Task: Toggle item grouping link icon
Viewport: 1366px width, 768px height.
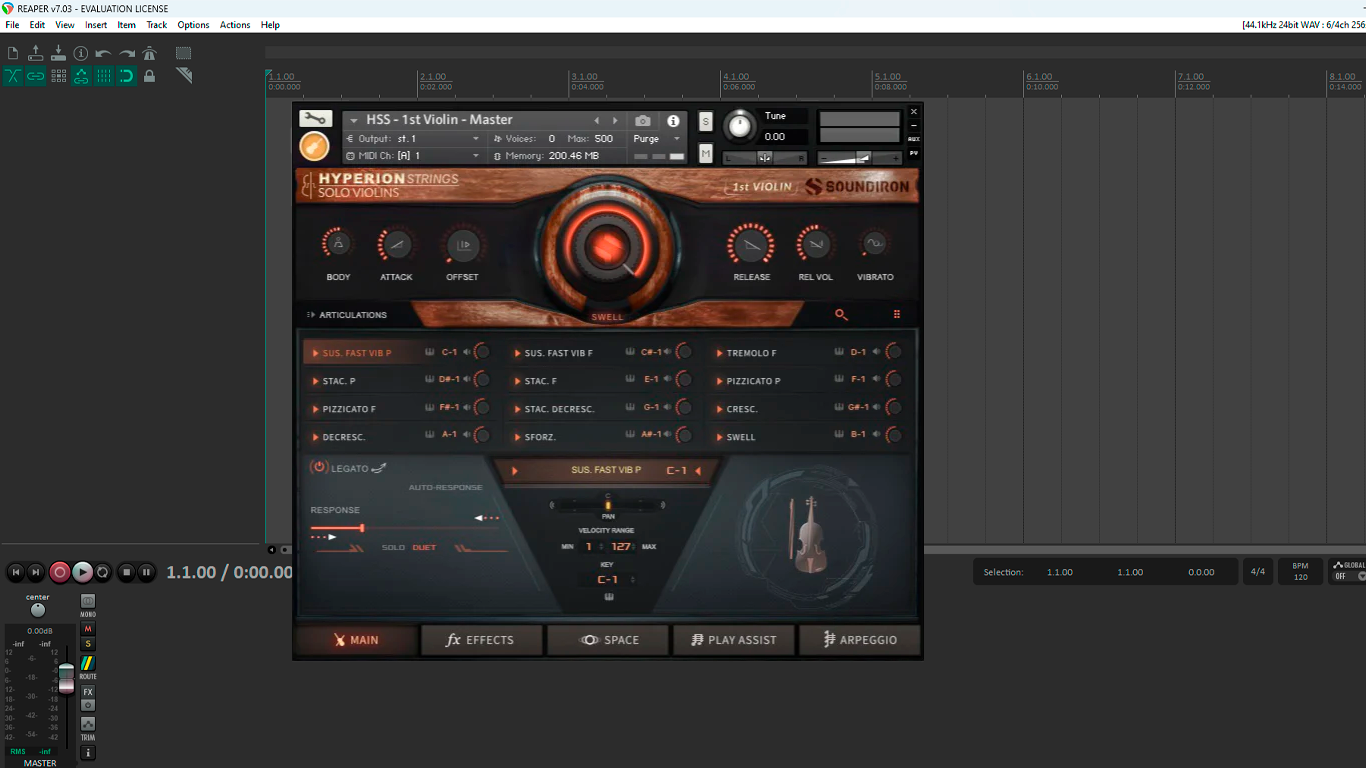Action: coord(36,76)
